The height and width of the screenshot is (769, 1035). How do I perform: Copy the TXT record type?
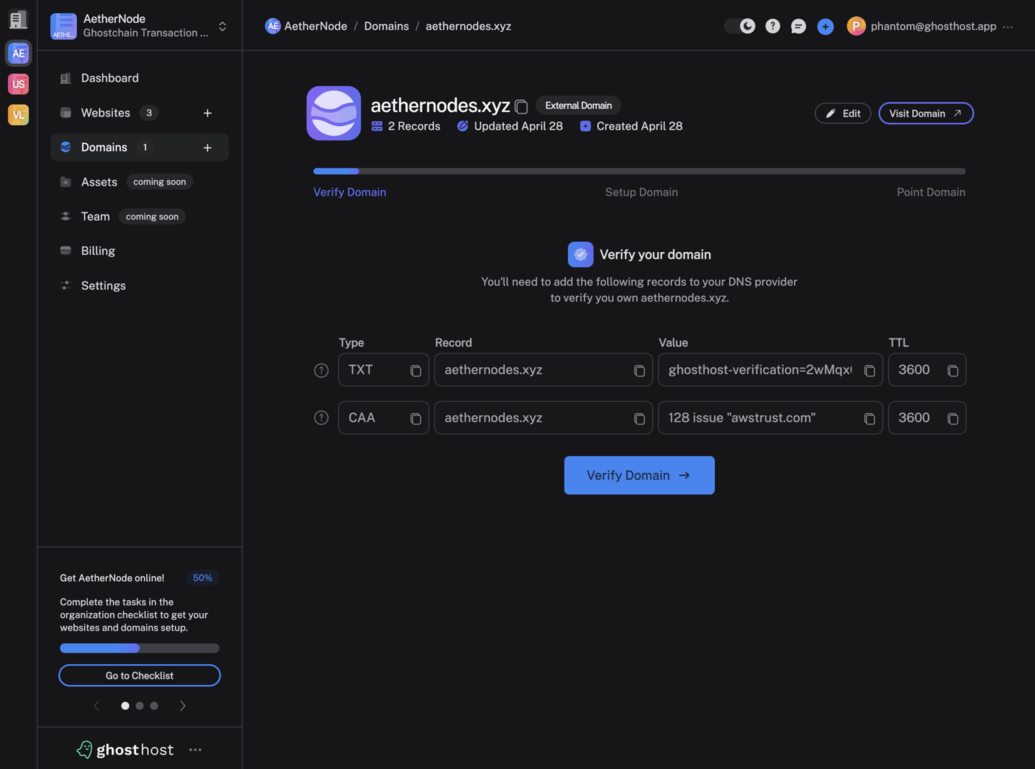tap(415, 371)
